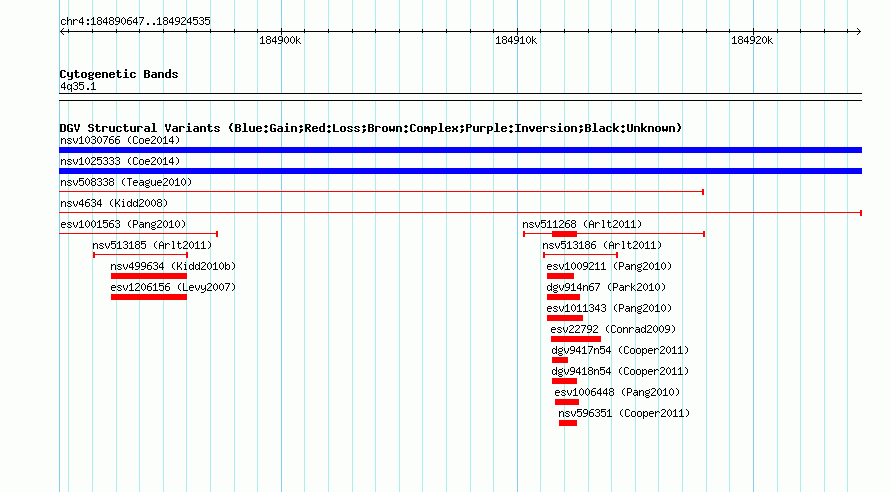Open the nsv596351 (Cooper2011) label
The image size is (890, 492).
[624, 413]
